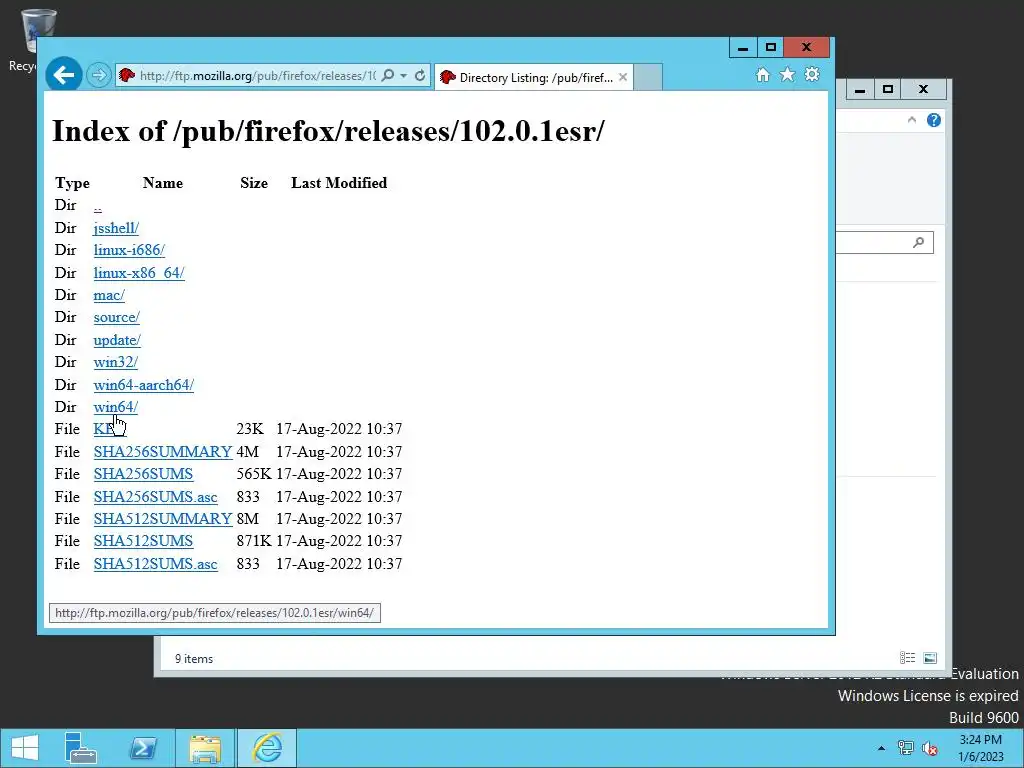
Task: Open the SHA256SUMS.asc file link
Action: (155, 497)
